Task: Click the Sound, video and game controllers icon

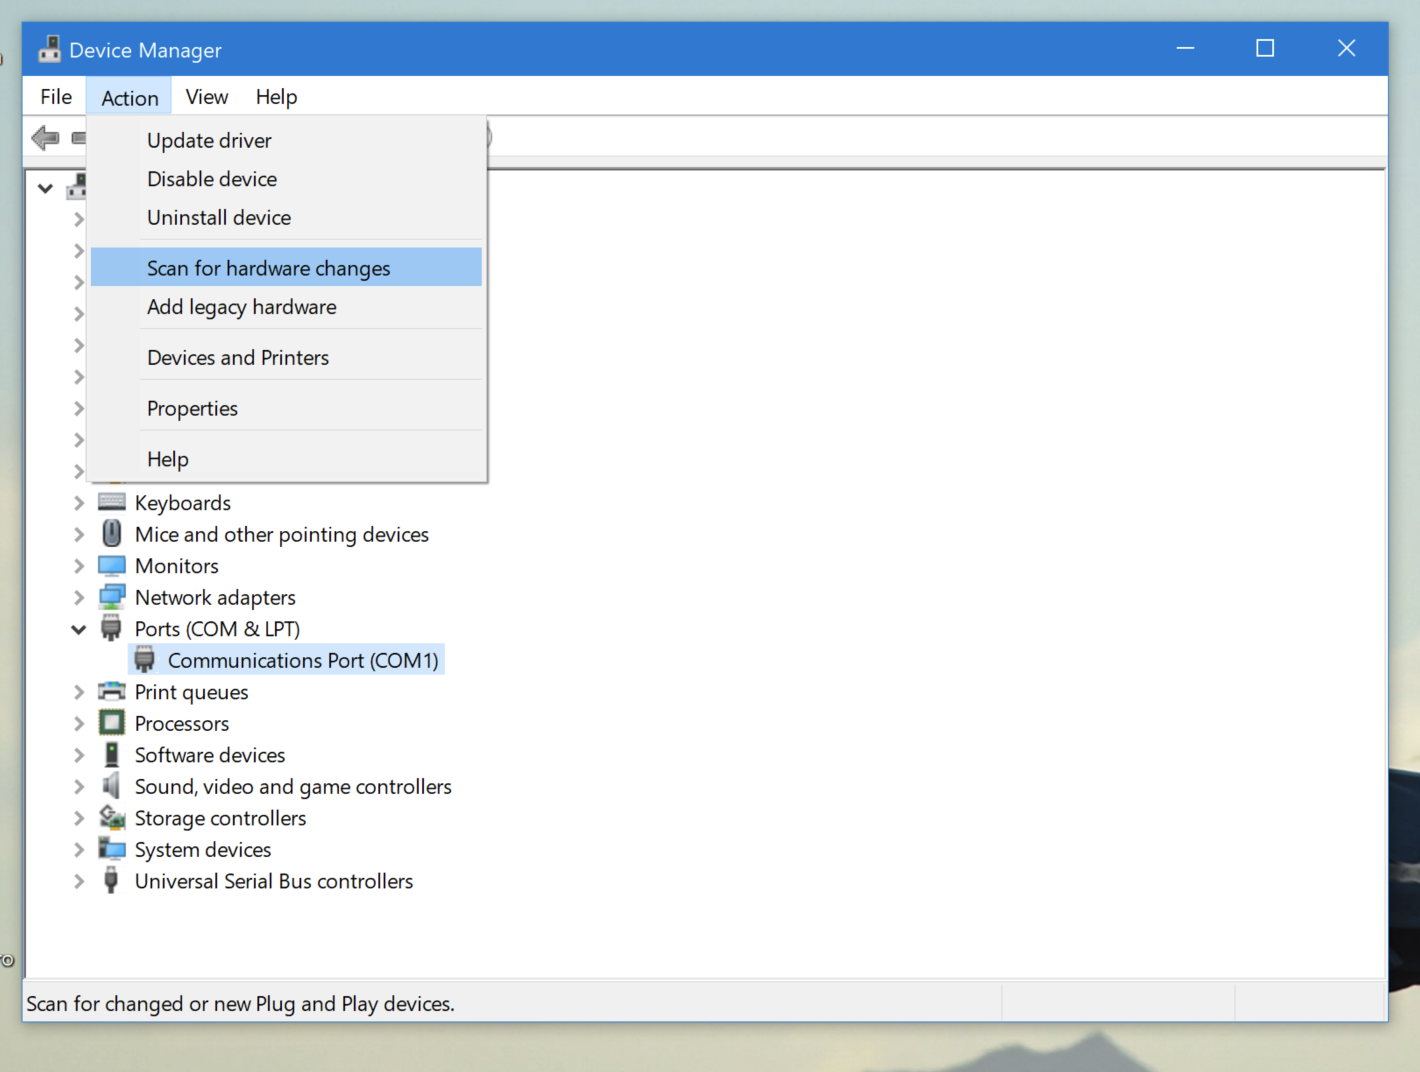Action: point(112,786)
